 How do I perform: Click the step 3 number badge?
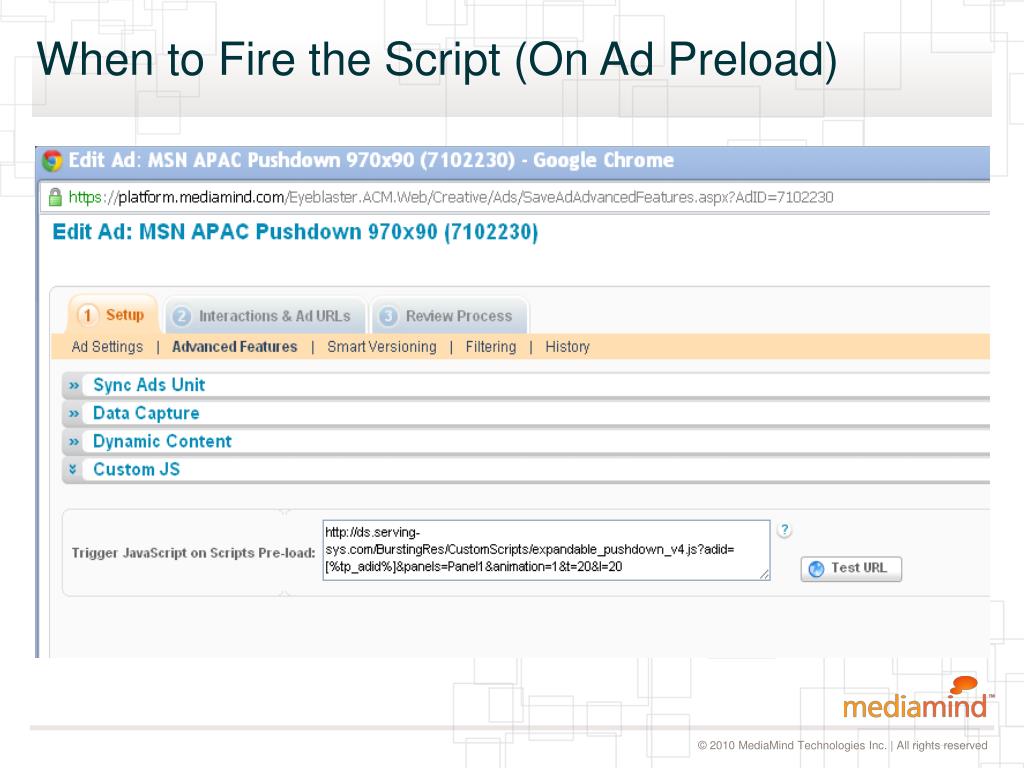click(388, 316)
